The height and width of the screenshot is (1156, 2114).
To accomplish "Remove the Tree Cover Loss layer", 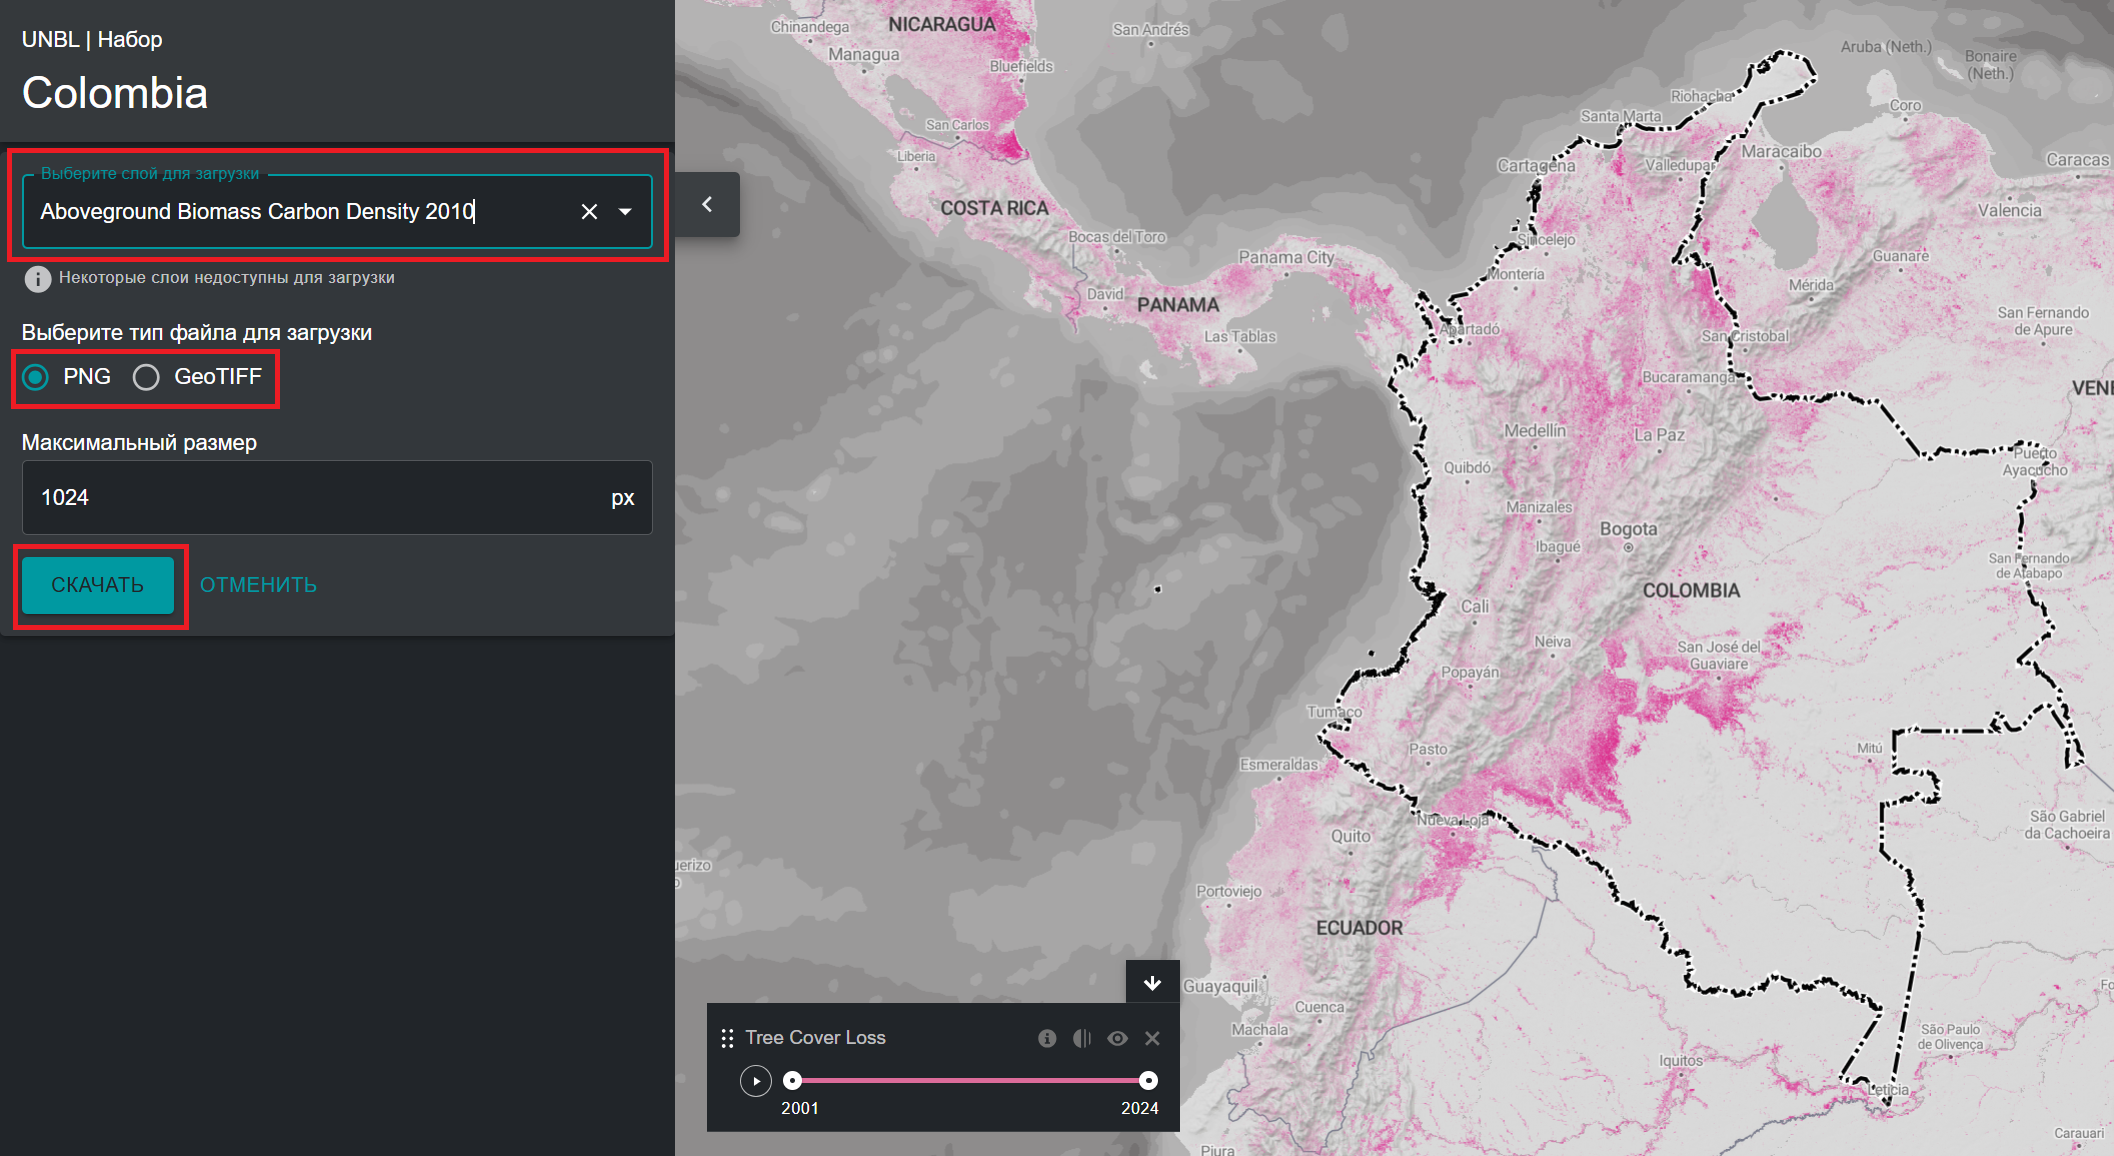I will pyautogui.click(x=1152, y=1038).
